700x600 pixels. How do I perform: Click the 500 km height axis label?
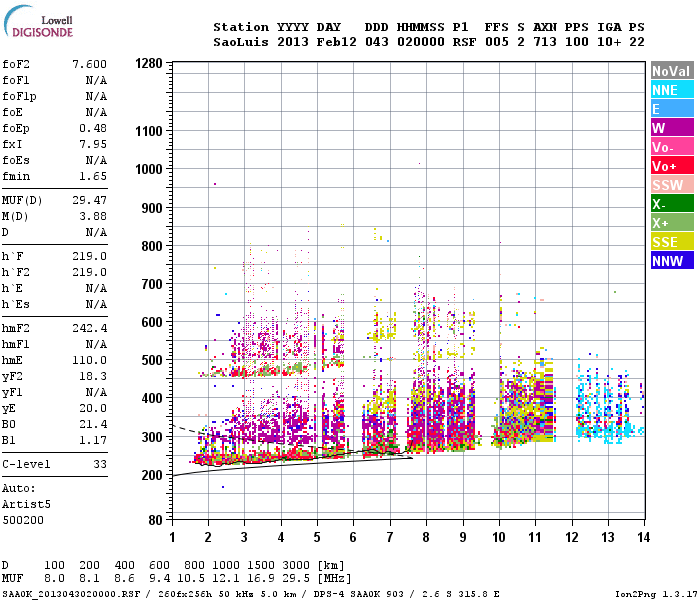[152, 360]
